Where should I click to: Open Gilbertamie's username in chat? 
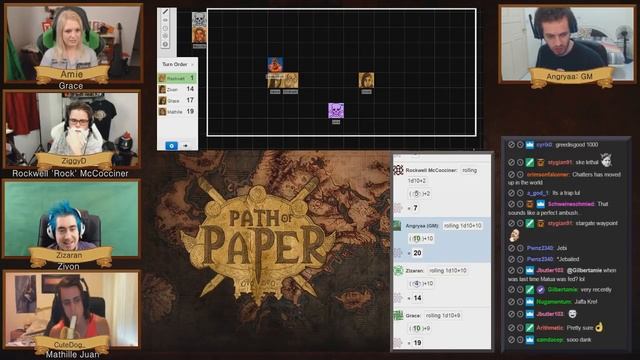coord(562,290)
